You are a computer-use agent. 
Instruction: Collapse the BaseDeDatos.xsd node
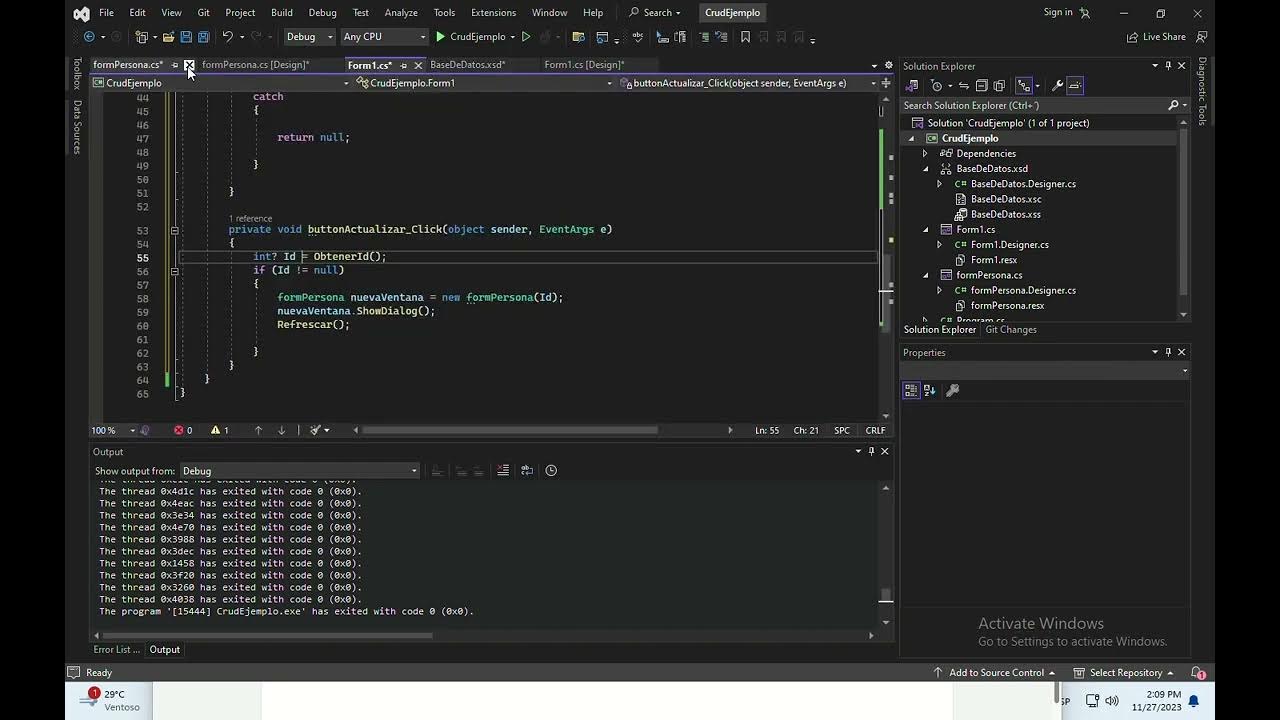click(925, 169)
